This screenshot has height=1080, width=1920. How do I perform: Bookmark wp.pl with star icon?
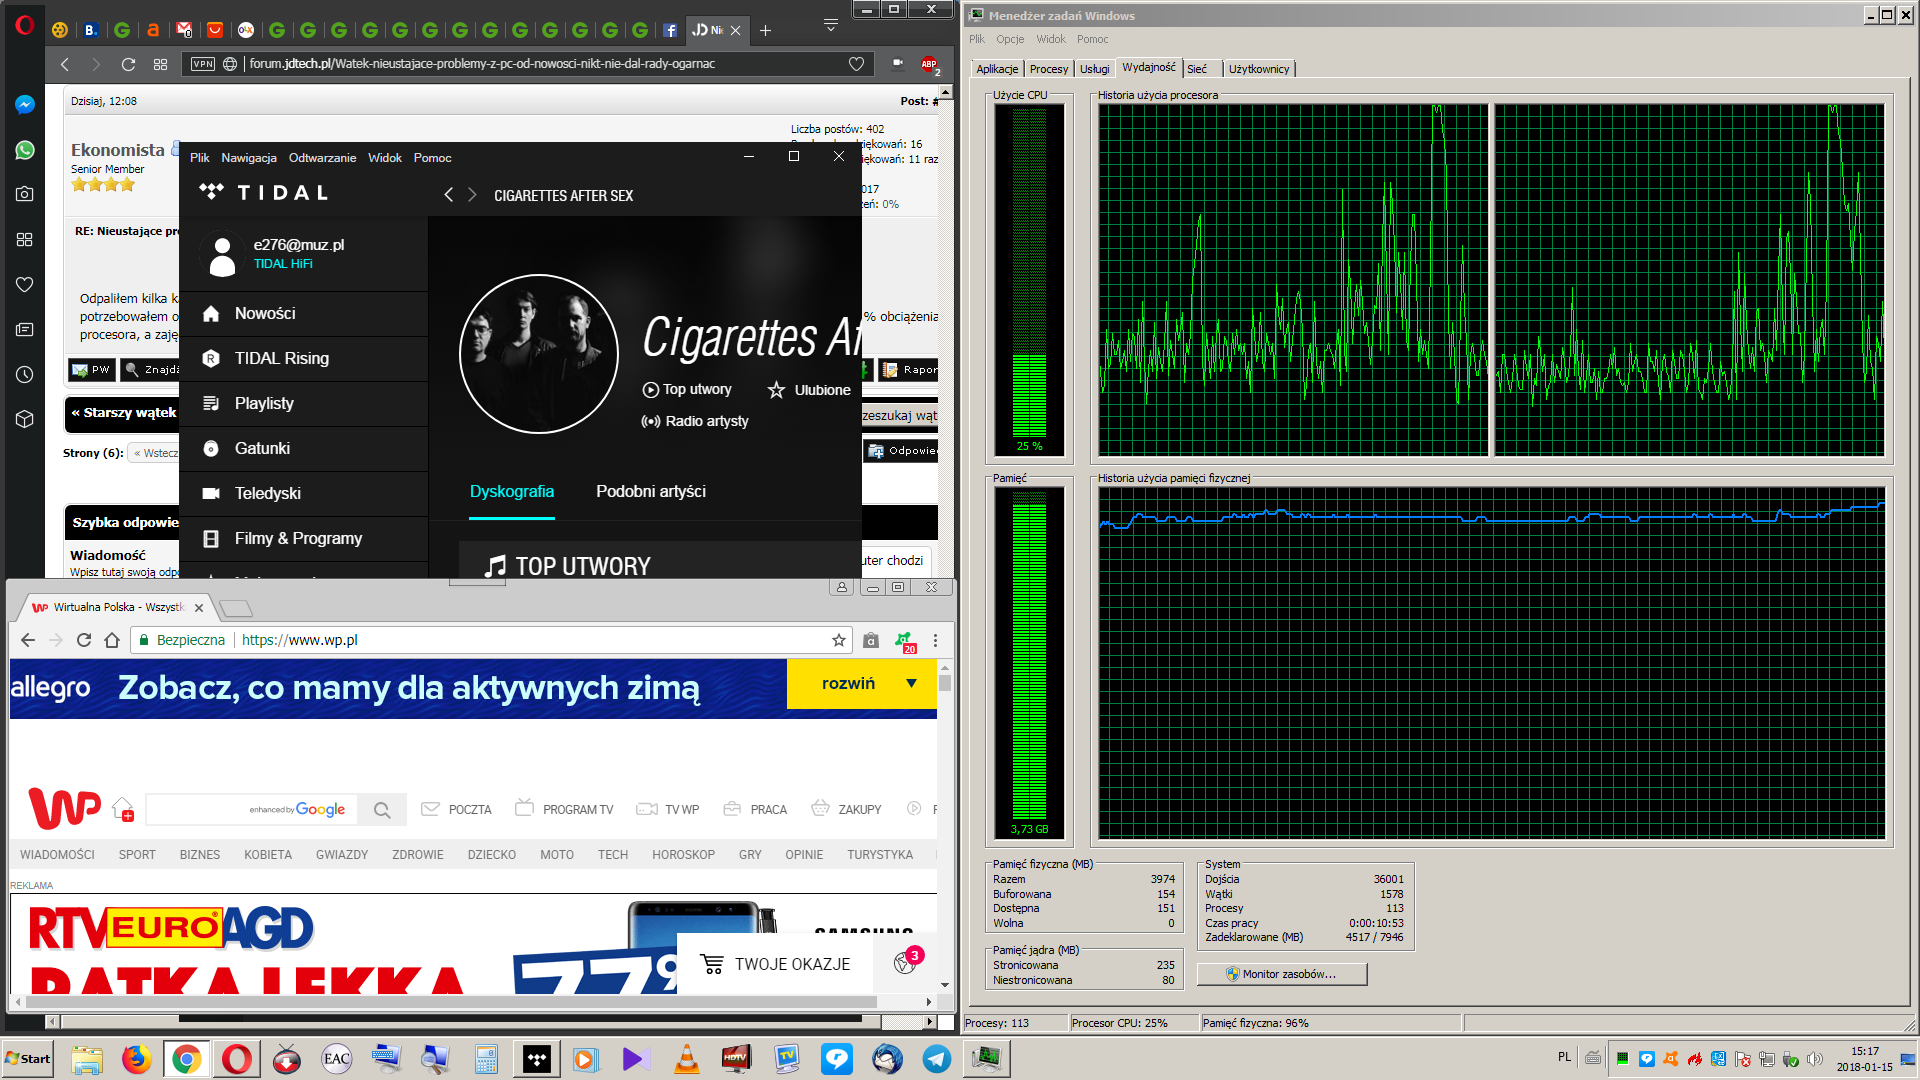tap(838, 640)
